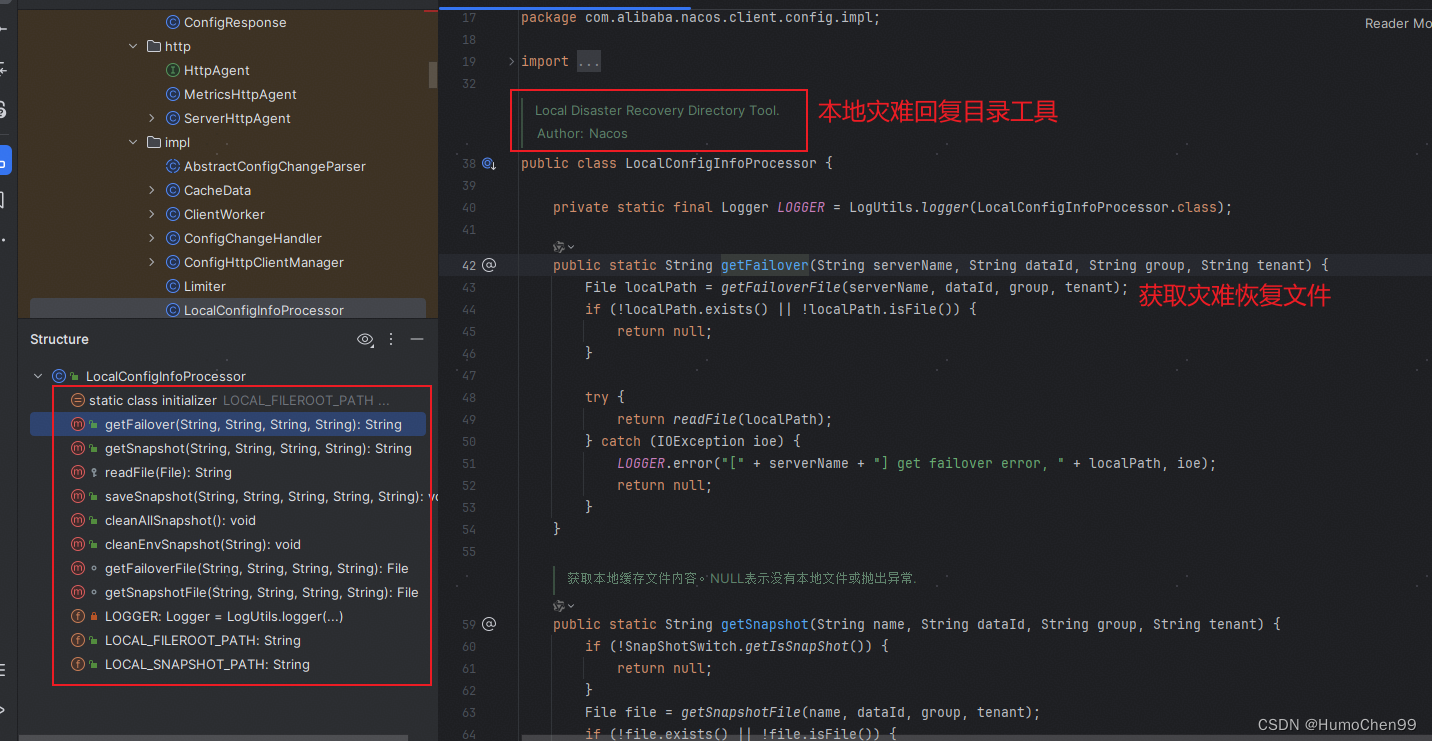Click the Reader Mode label
This screenshot has height=741, width=1432.
pyautogui.click(x=1398, y=23)
